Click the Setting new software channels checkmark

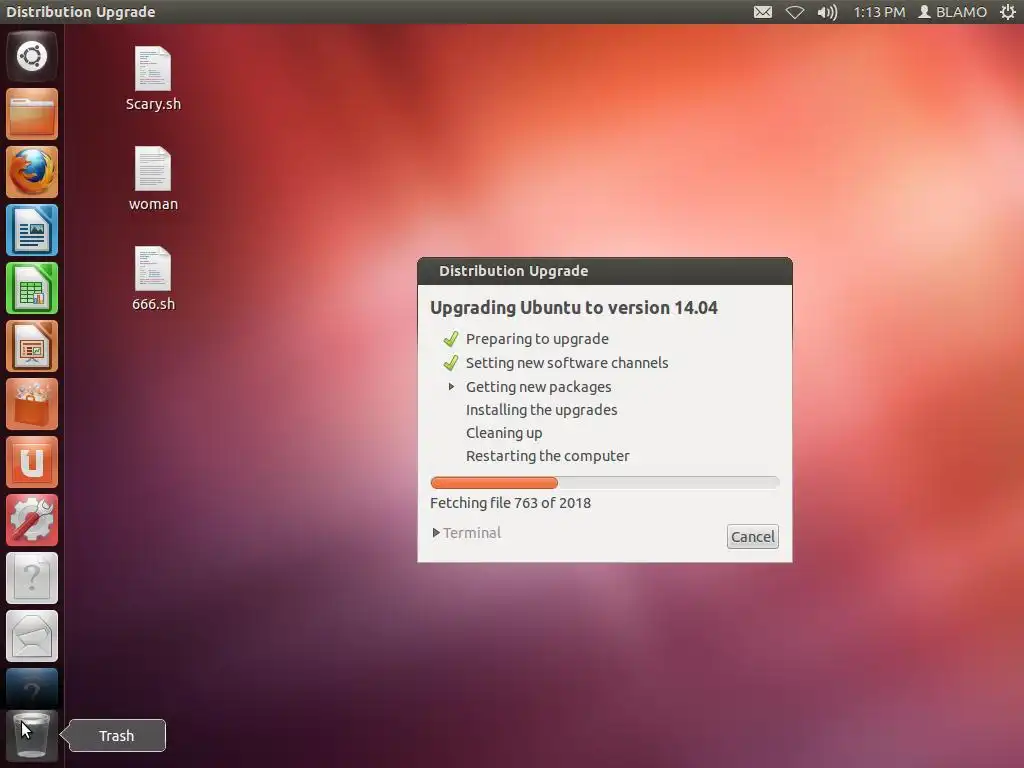[x=451, y=363]
